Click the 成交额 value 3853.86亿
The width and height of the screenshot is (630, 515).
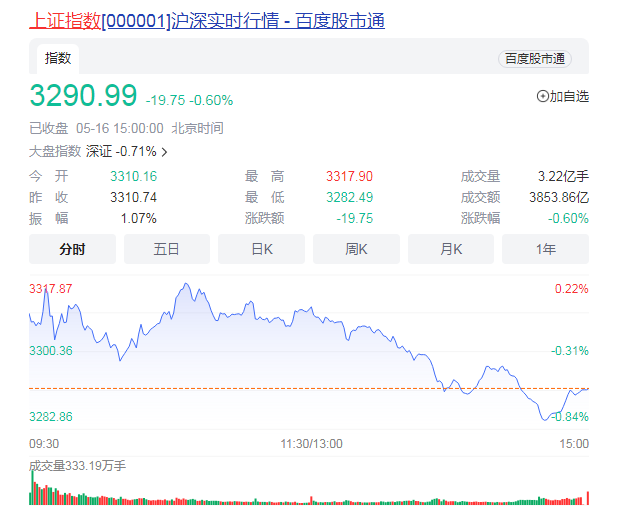(x=559, y=197)
